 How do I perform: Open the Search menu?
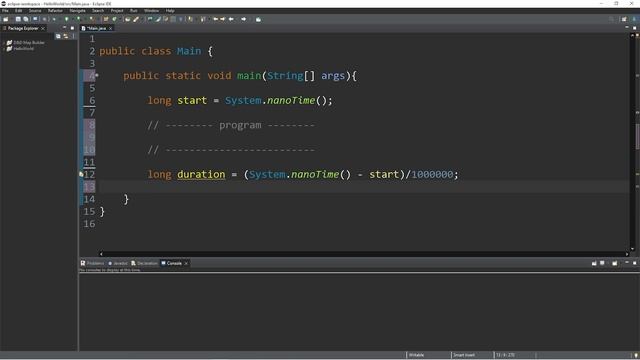[x=98, y=11]
